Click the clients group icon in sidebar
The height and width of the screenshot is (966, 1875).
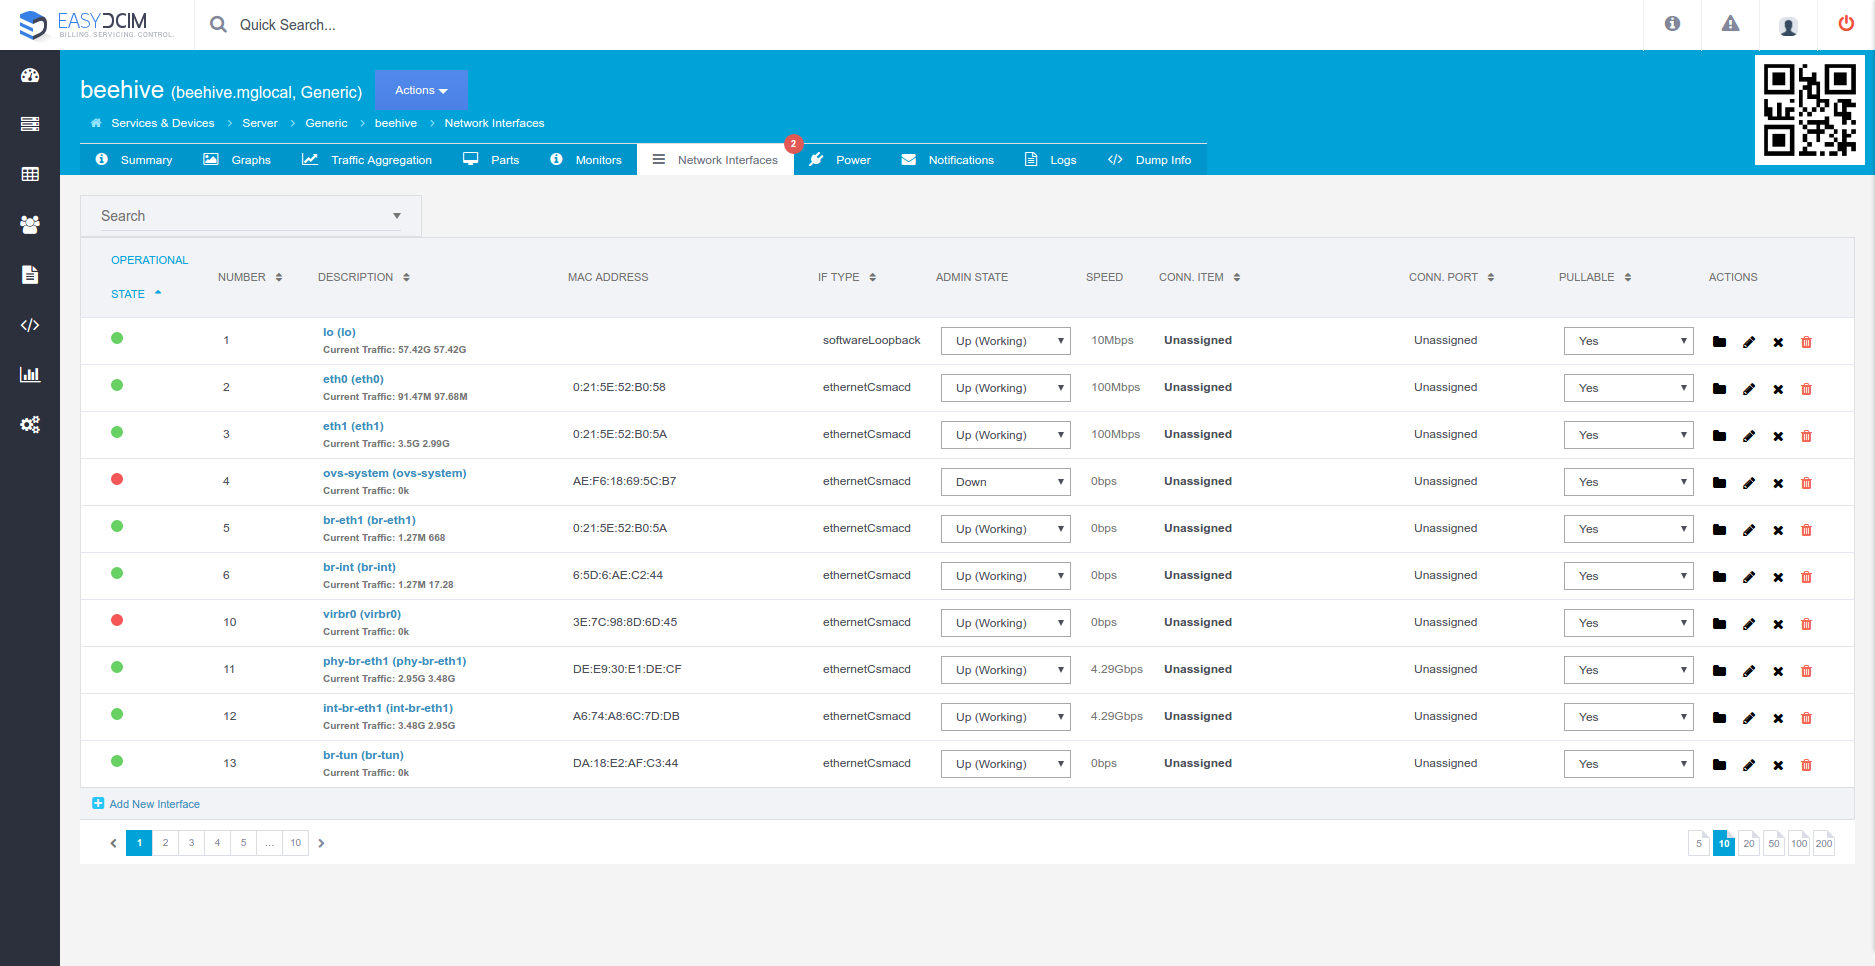tap(30, 225)
